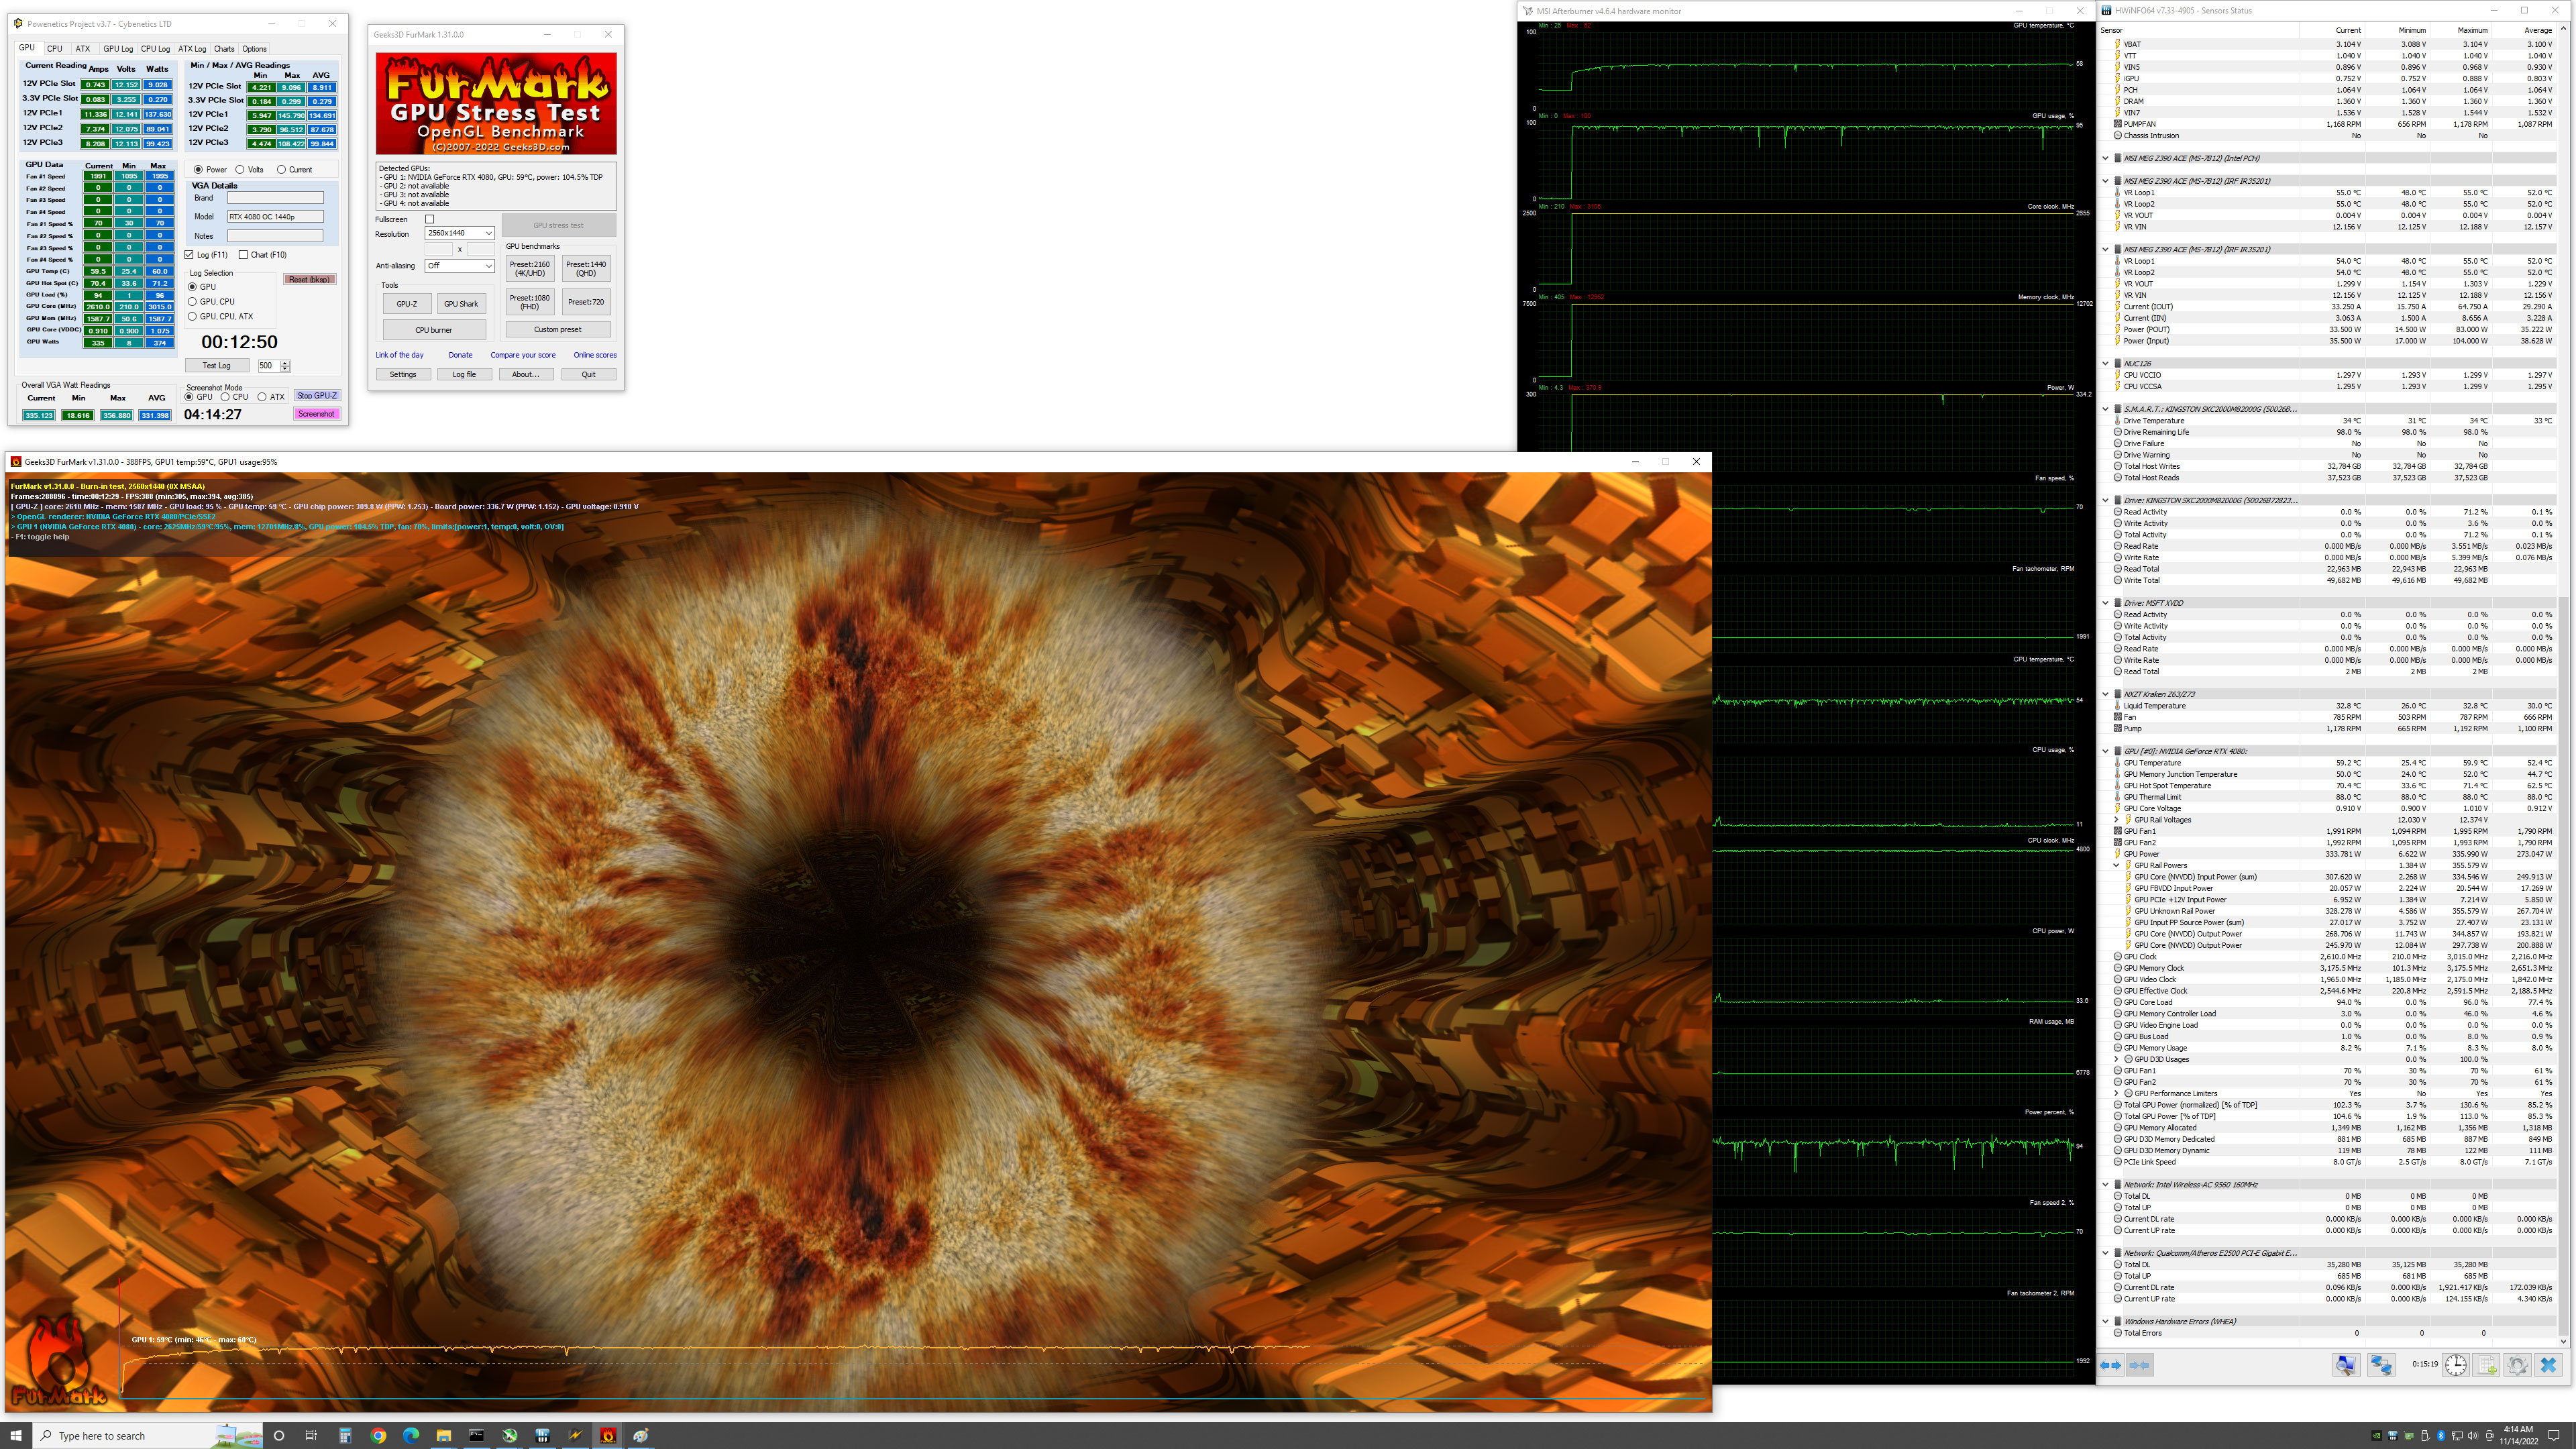Open FurMark Resolution dropdown
Image resolution: width=2576 pixels, height=1449 pixels.
pyautogui.click(x=460, y=233)
